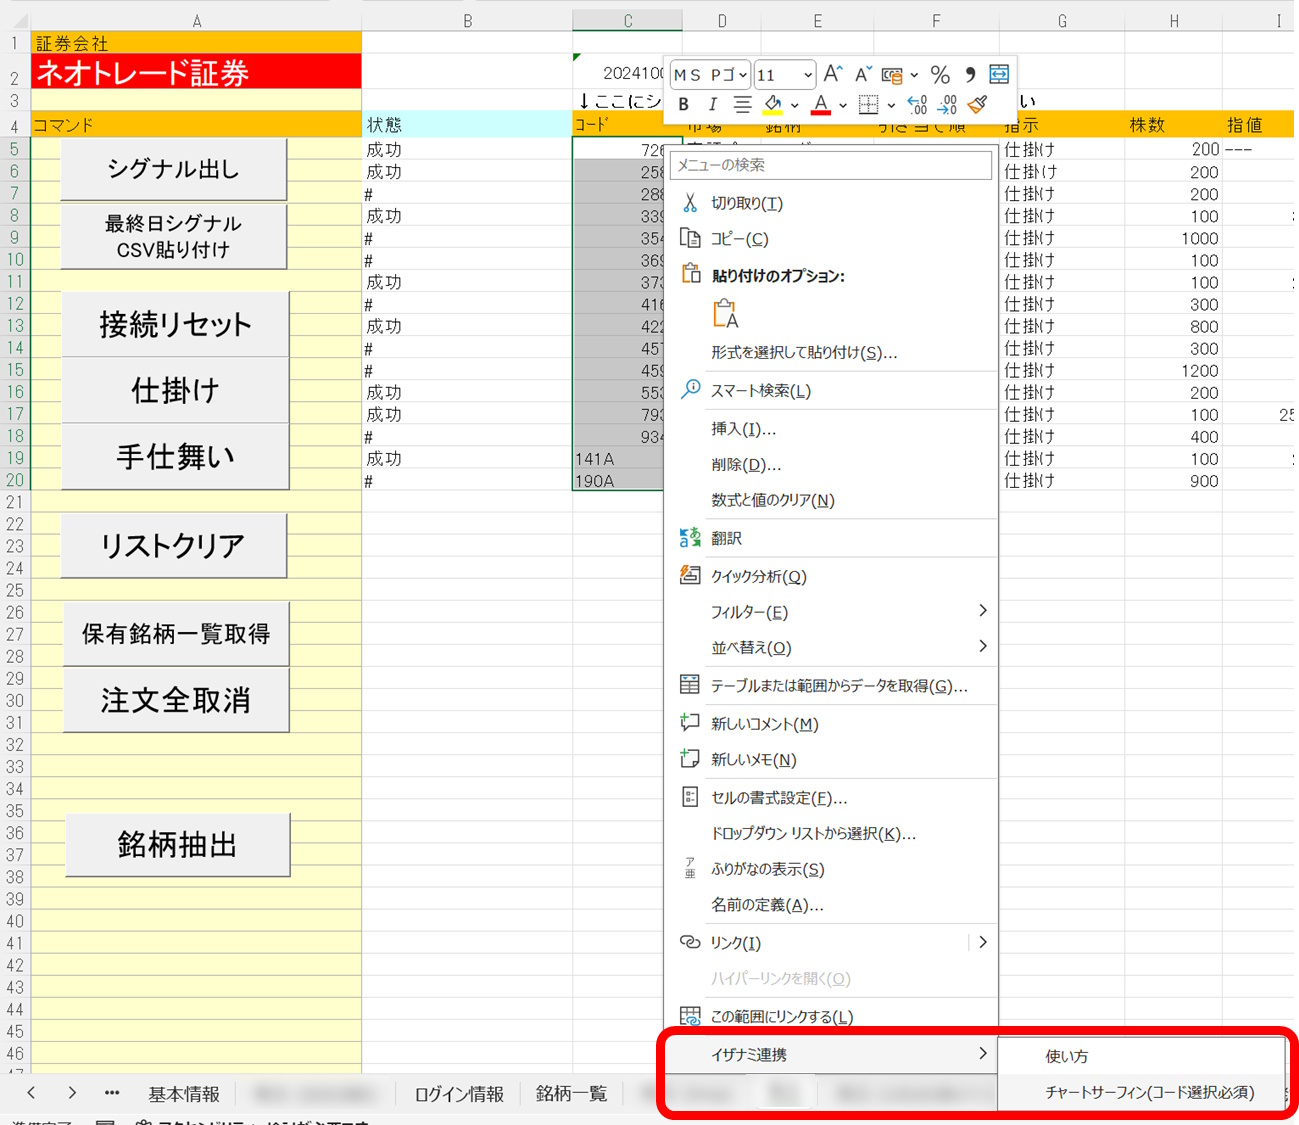
Task: Switch to 基本情報 sheet tab
Action: tap(184, 1094)
